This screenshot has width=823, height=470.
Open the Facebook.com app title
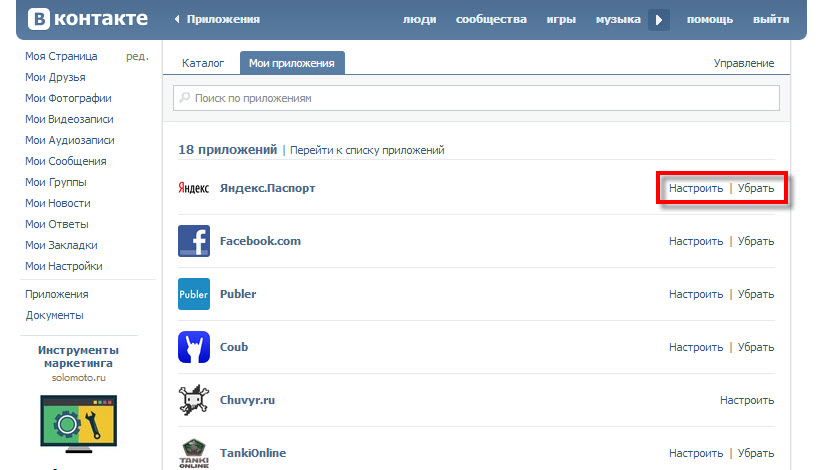[x=260, y=241]
